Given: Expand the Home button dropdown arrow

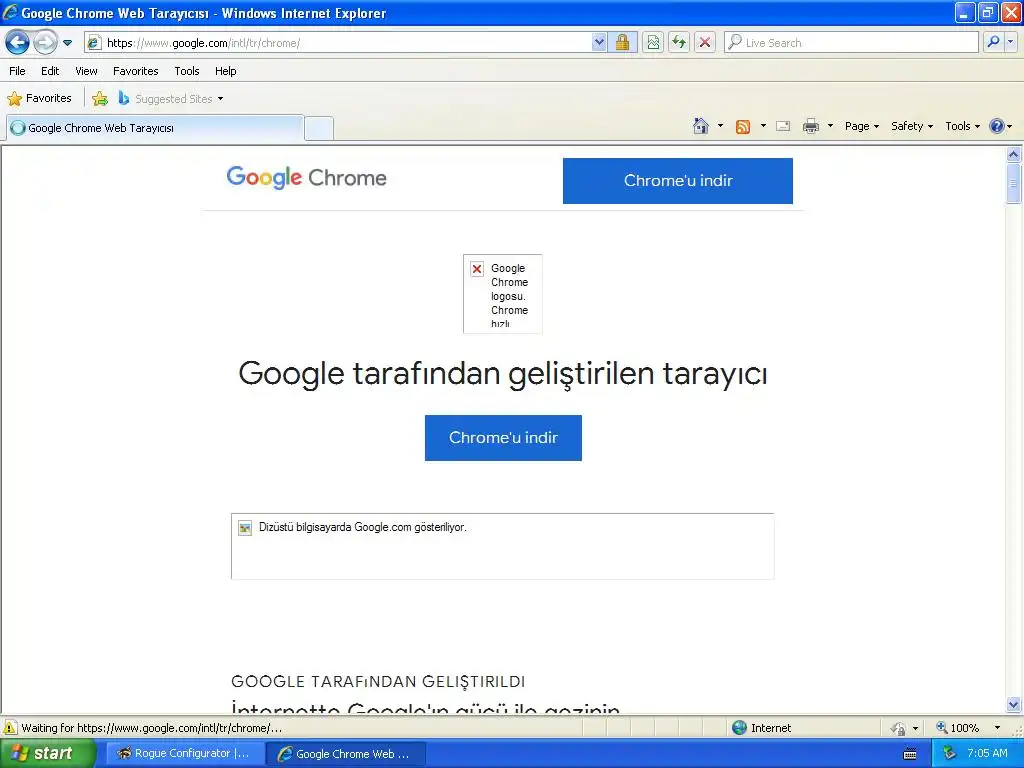Looking at the screenshot, I should click(720, 126).
